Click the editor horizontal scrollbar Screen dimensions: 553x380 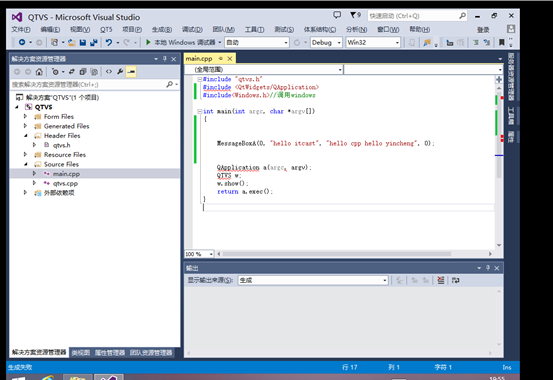[337, 254]
